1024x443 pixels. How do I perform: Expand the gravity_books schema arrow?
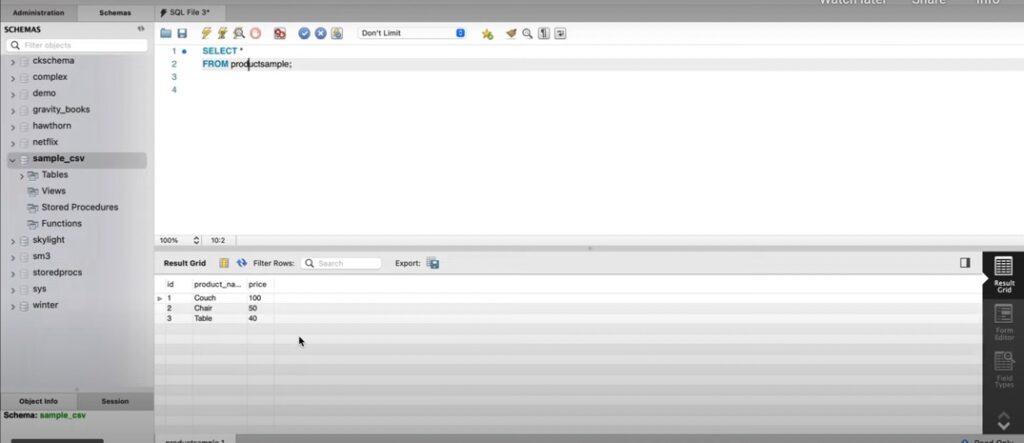[12, 110]
